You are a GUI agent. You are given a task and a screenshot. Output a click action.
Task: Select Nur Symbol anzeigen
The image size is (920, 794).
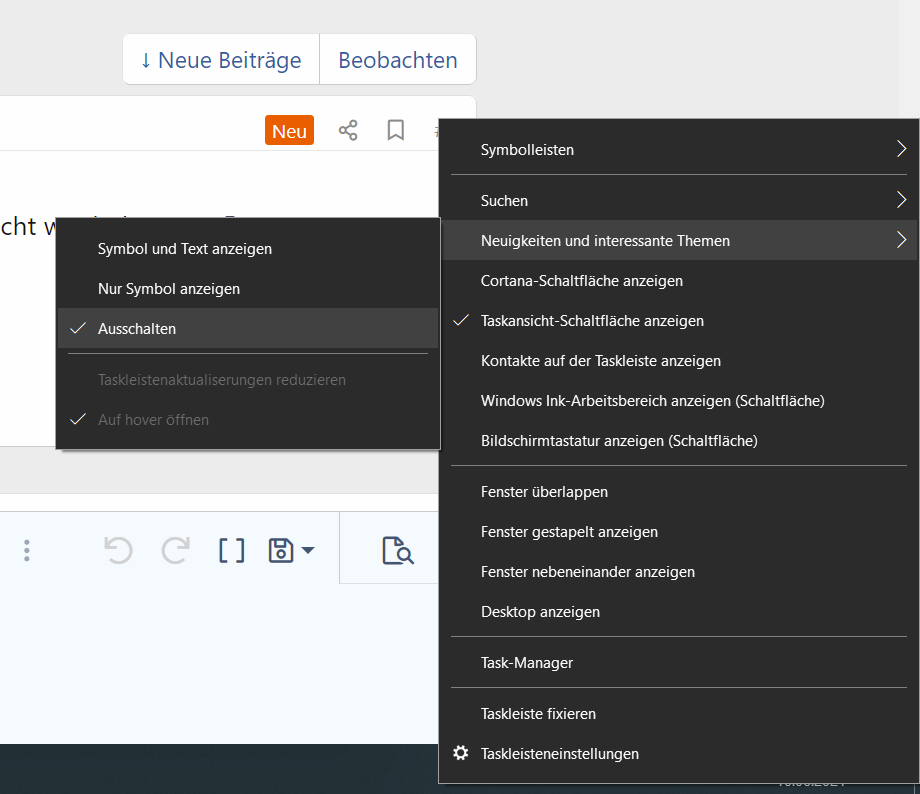[x=168, y=288]
